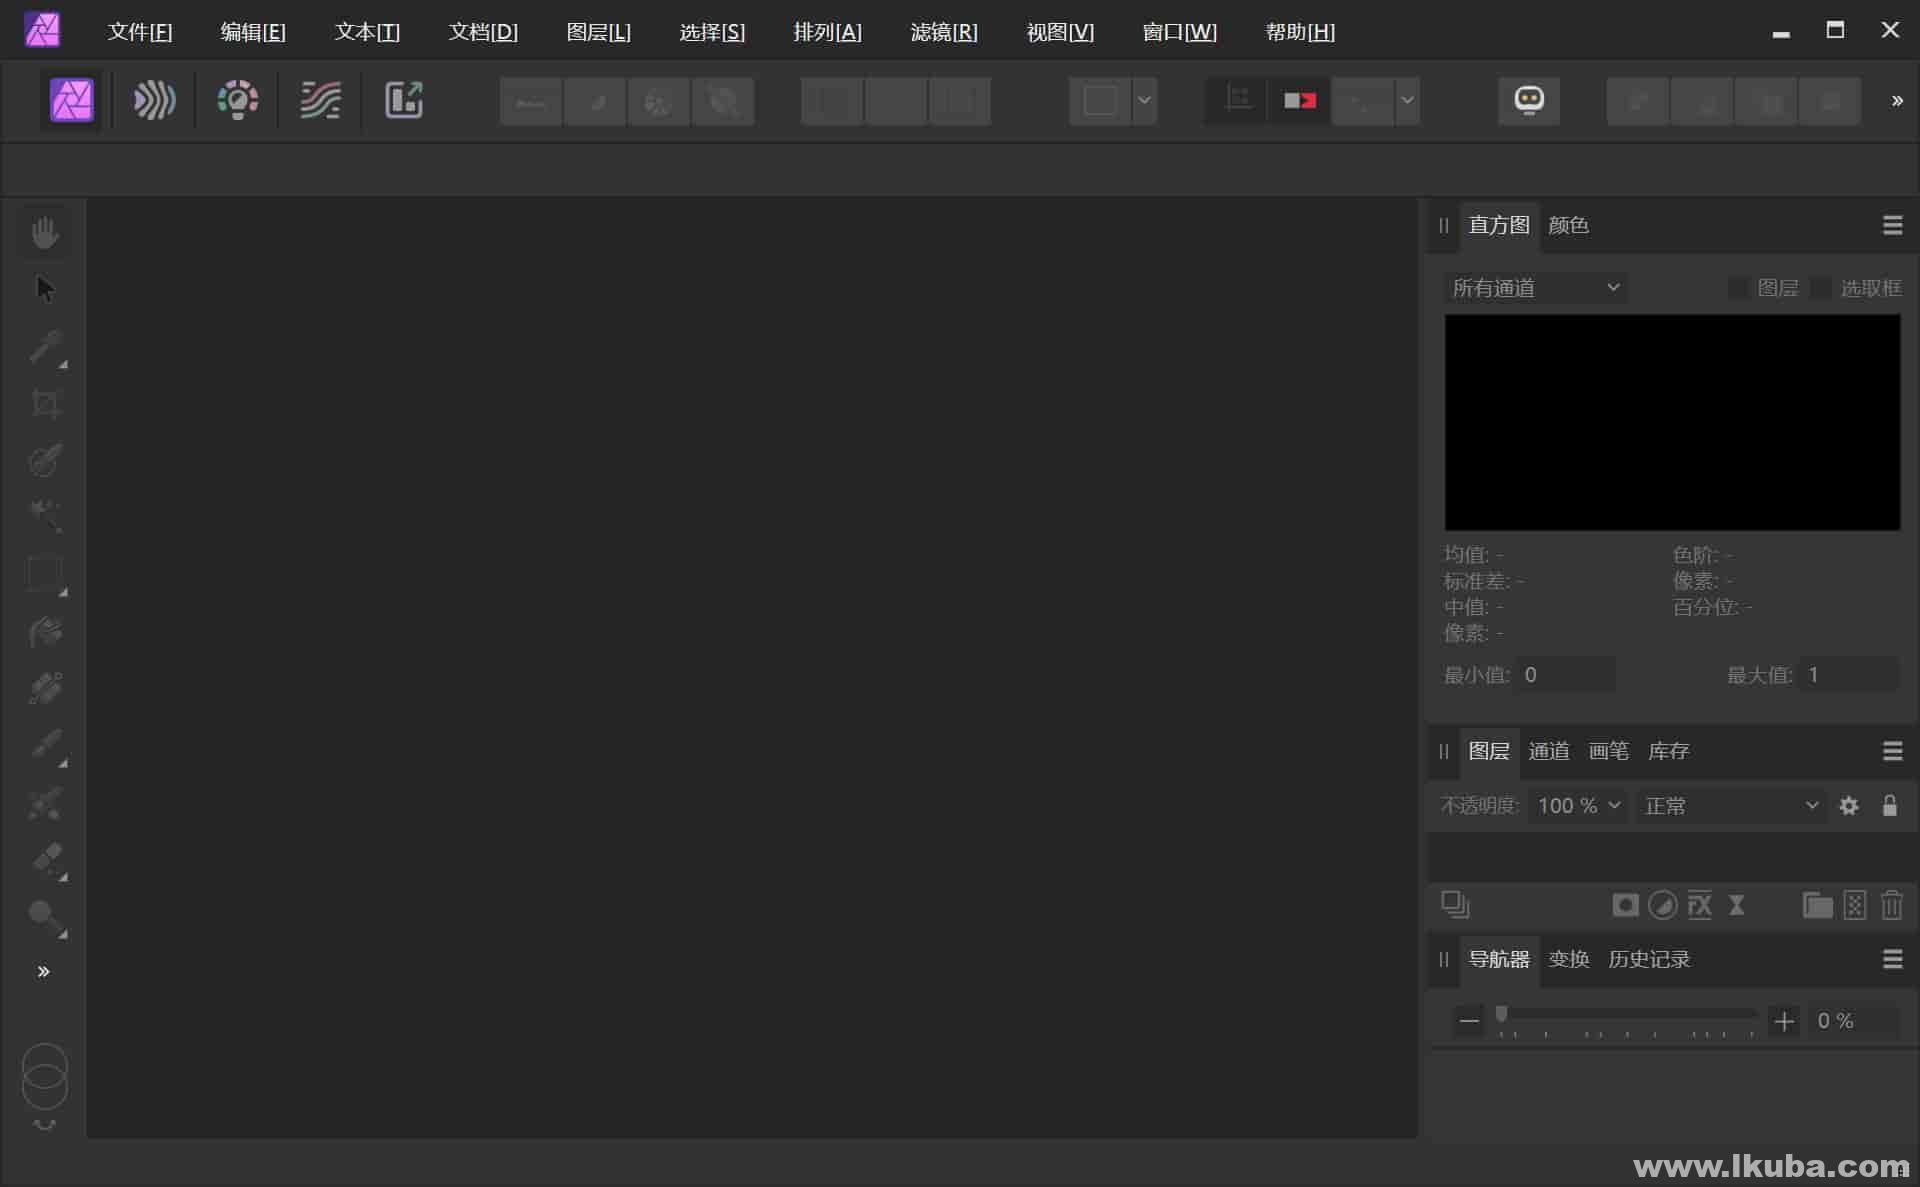This screenshot has height=1187, width=1920.
Task: Click the navigator zoom in plus button
Action: coord(1784,1021)
